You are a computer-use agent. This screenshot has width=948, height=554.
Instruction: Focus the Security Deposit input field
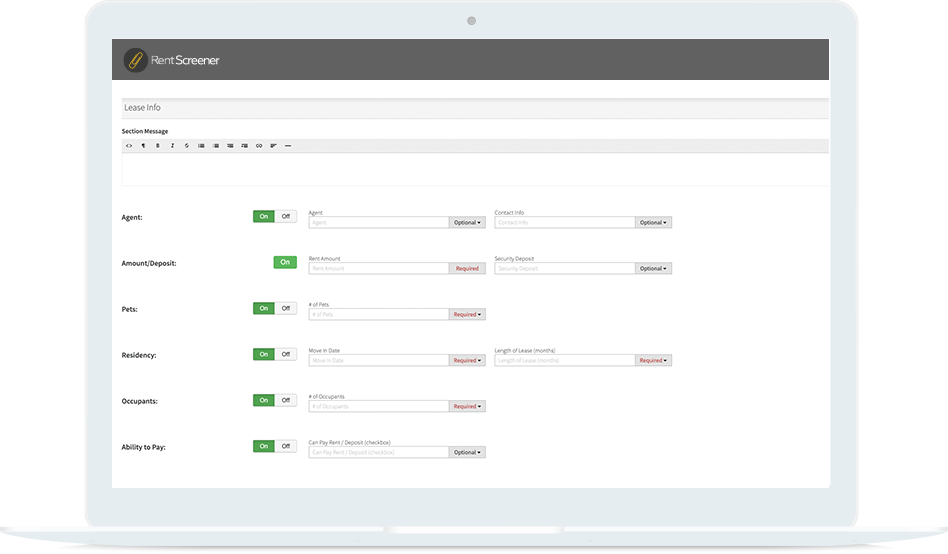[565, 269]
